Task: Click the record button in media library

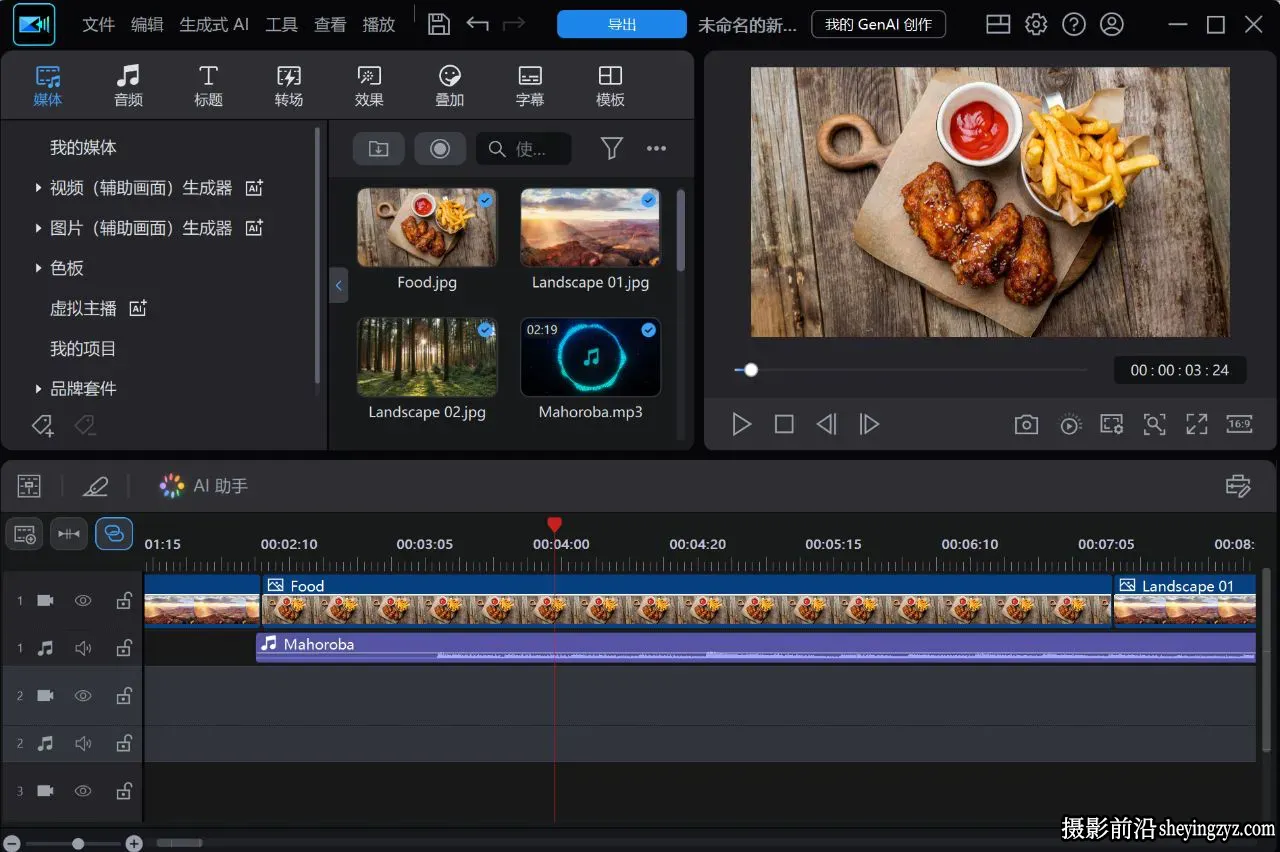Action: point(440,149)
